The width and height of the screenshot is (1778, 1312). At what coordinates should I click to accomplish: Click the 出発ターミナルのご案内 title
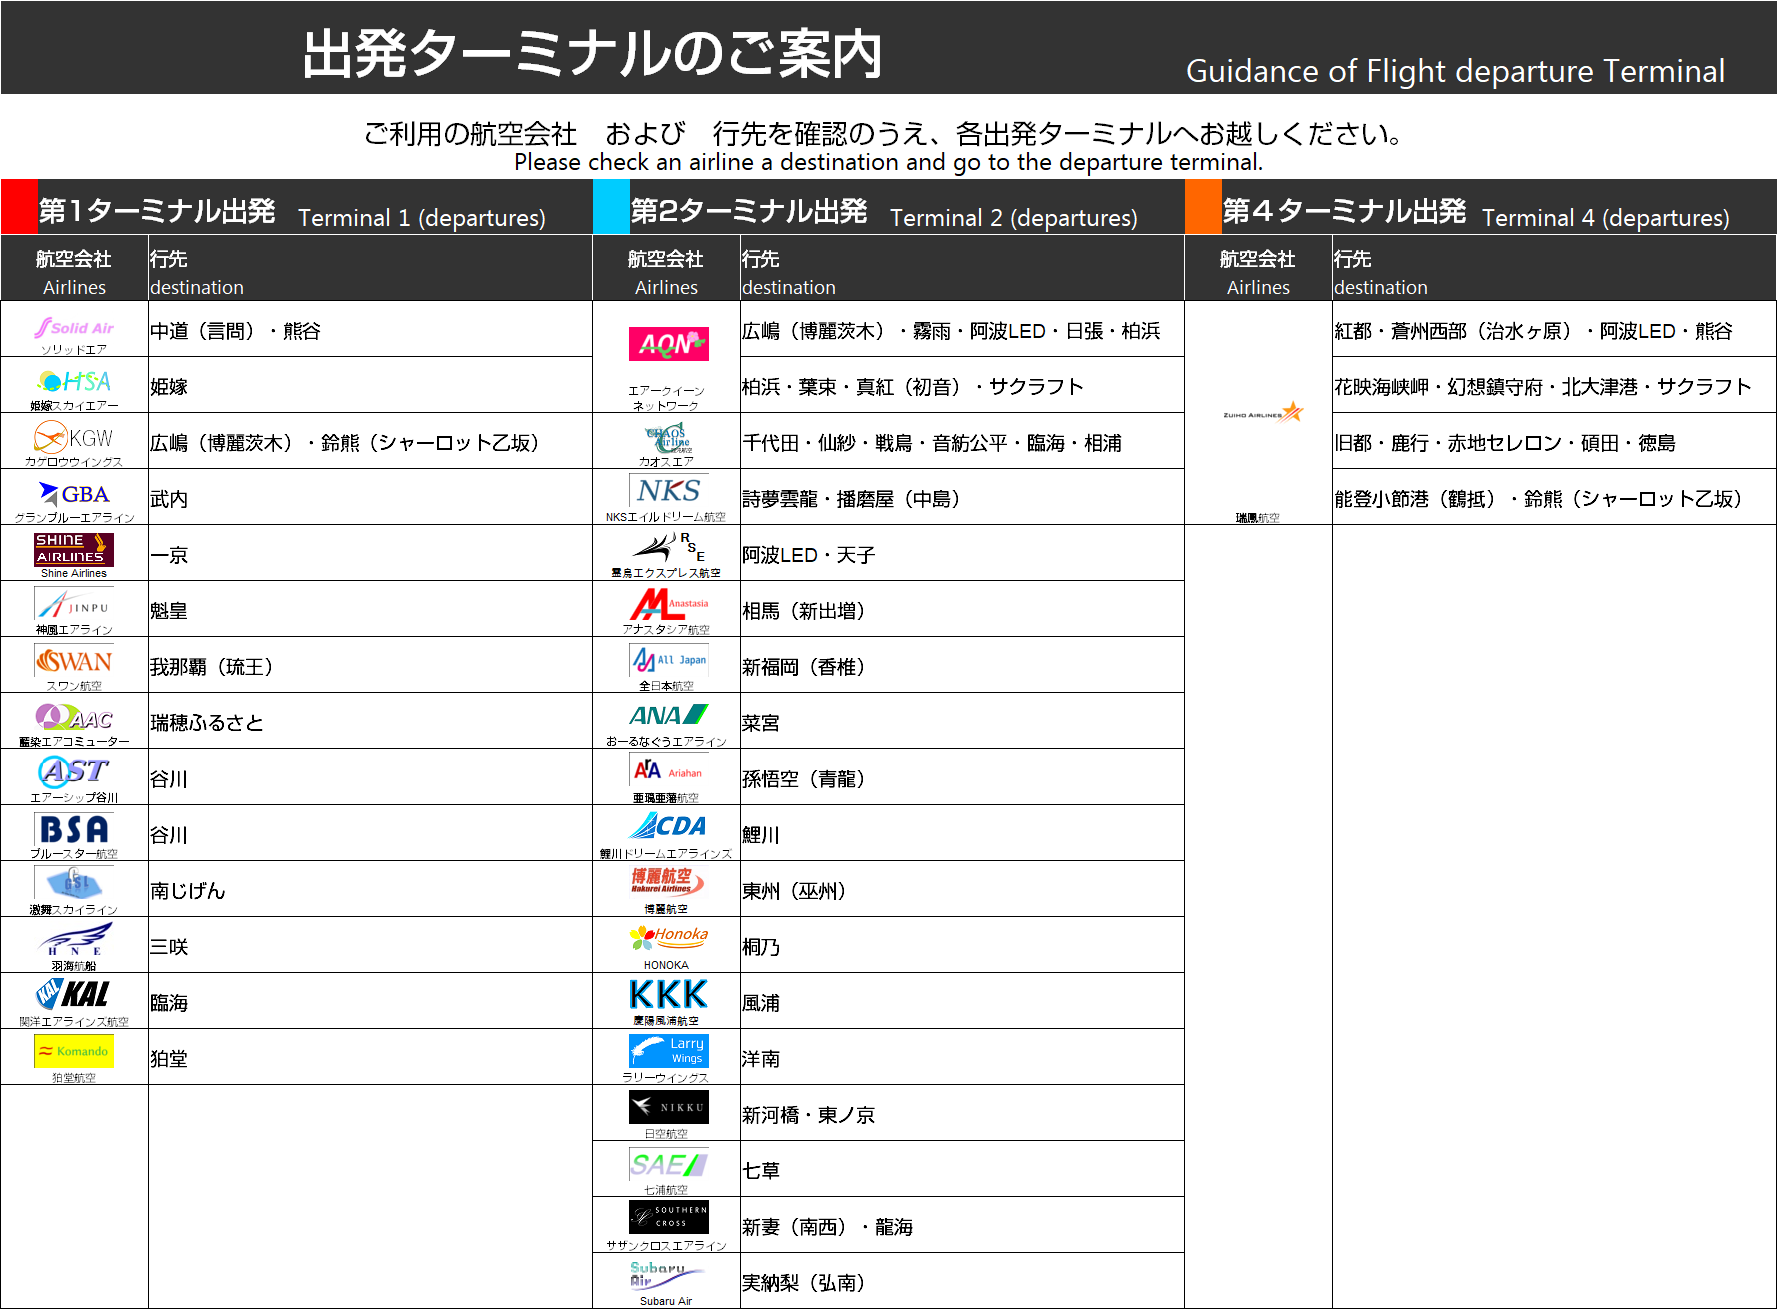coord(592,53)
